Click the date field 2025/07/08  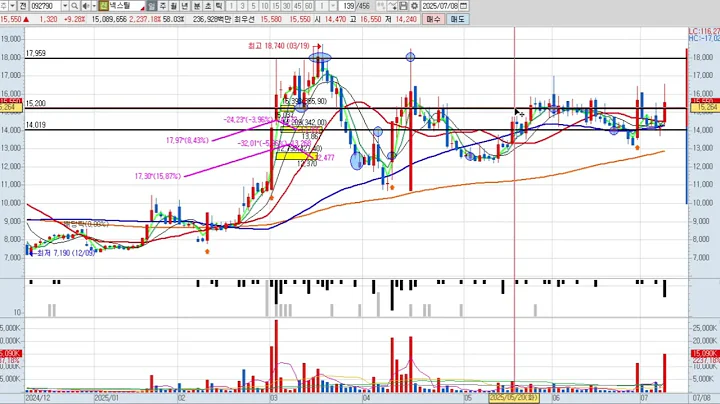pos(440,6)
